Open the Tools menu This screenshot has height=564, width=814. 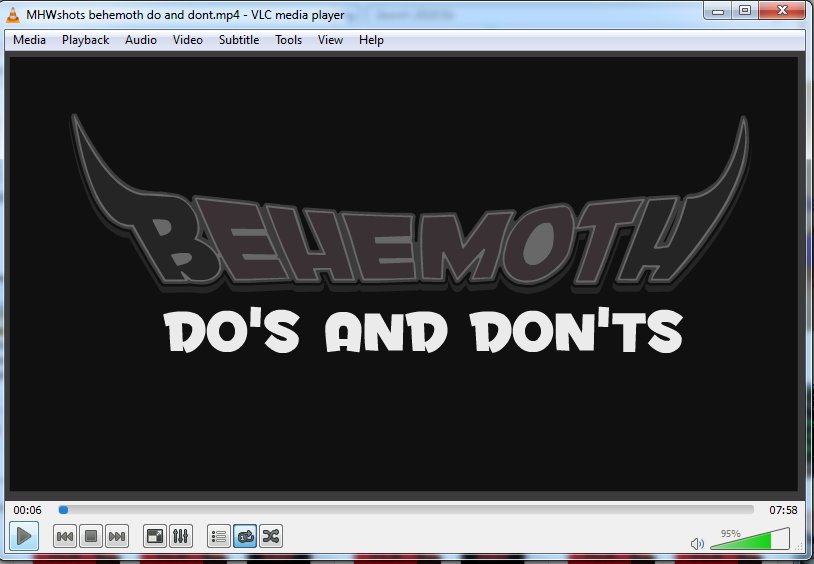(x=289, y=40)
